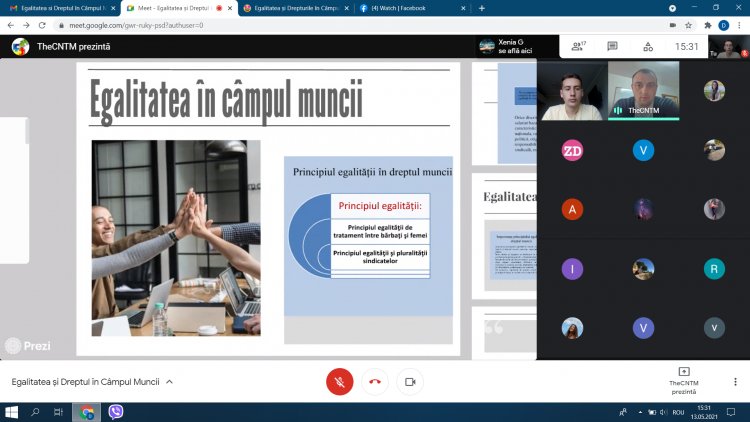The width and height of the screenshot is (750, 422).
Task: Expand meeting details chevron next to title
Action: (169, 382)
